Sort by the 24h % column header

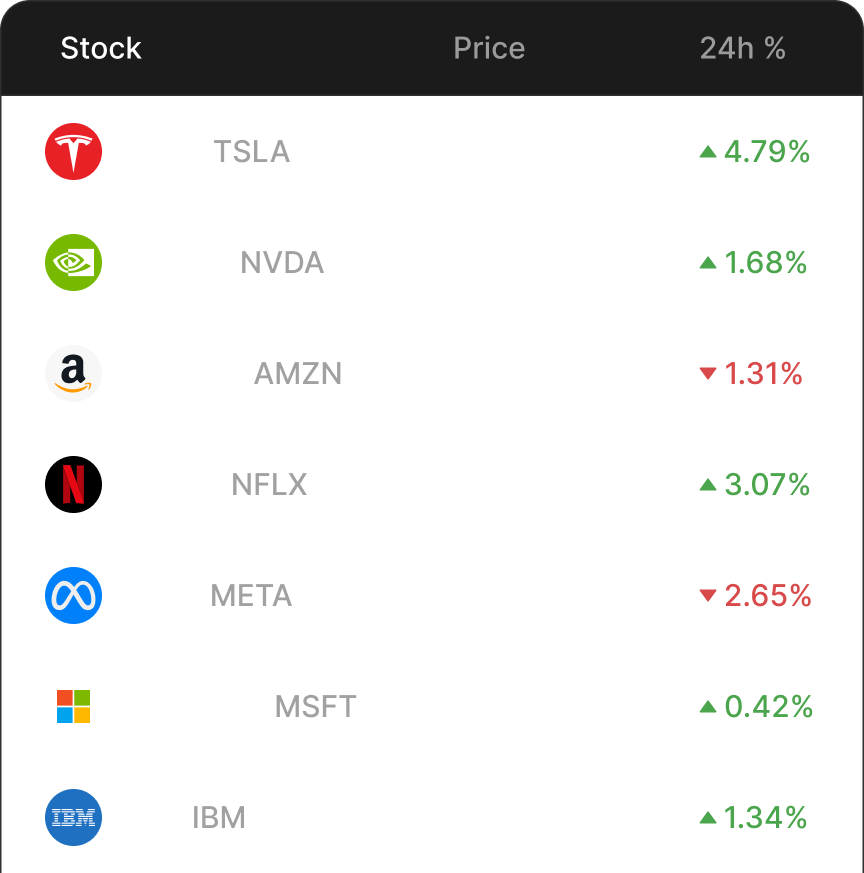click(742, 48)
